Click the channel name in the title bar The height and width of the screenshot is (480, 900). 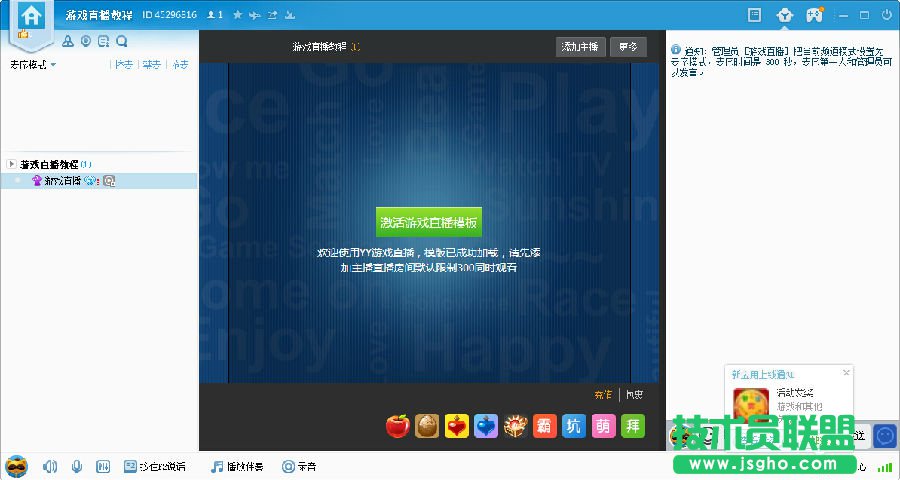pyautogui.click(x=99, y=15)
